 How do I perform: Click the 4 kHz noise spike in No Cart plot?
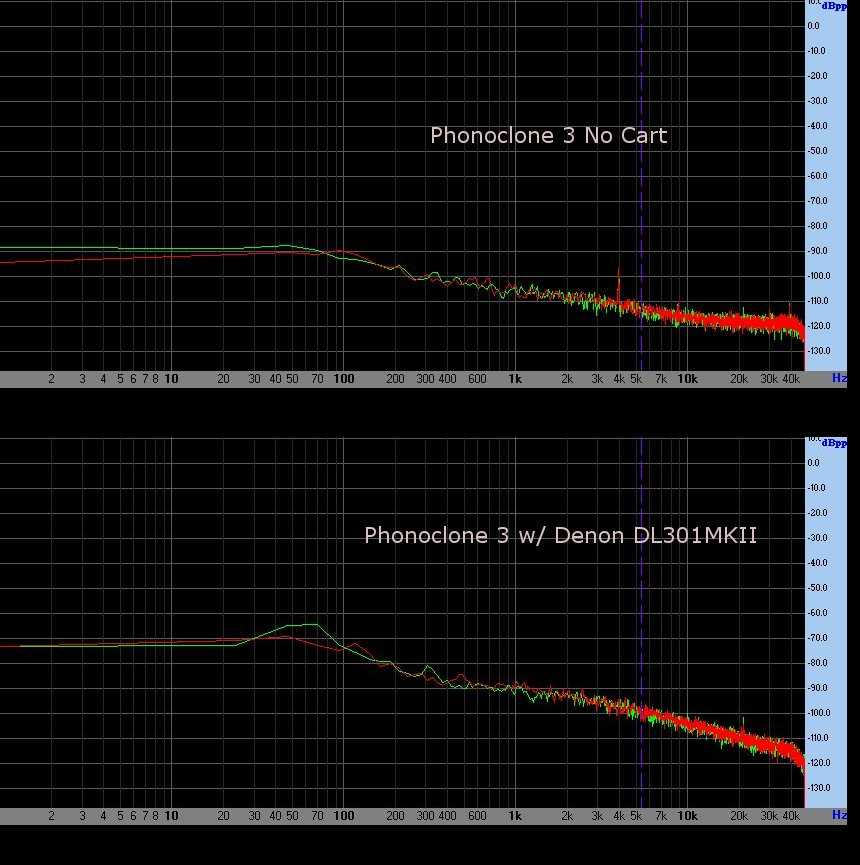pyautogui.click(x=618, y=284)
